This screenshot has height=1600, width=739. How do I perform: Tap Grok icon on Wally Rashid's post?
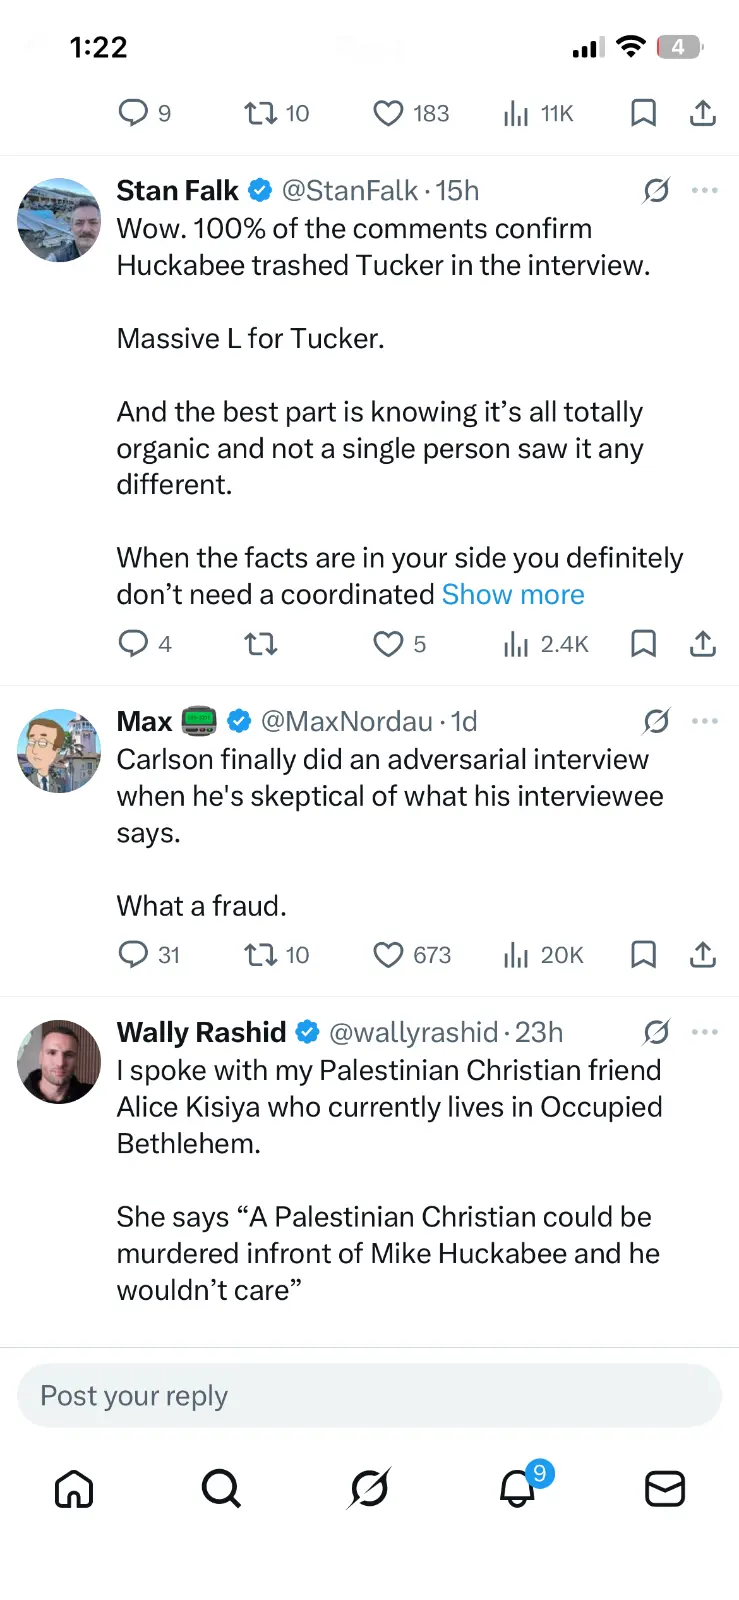656,1032
